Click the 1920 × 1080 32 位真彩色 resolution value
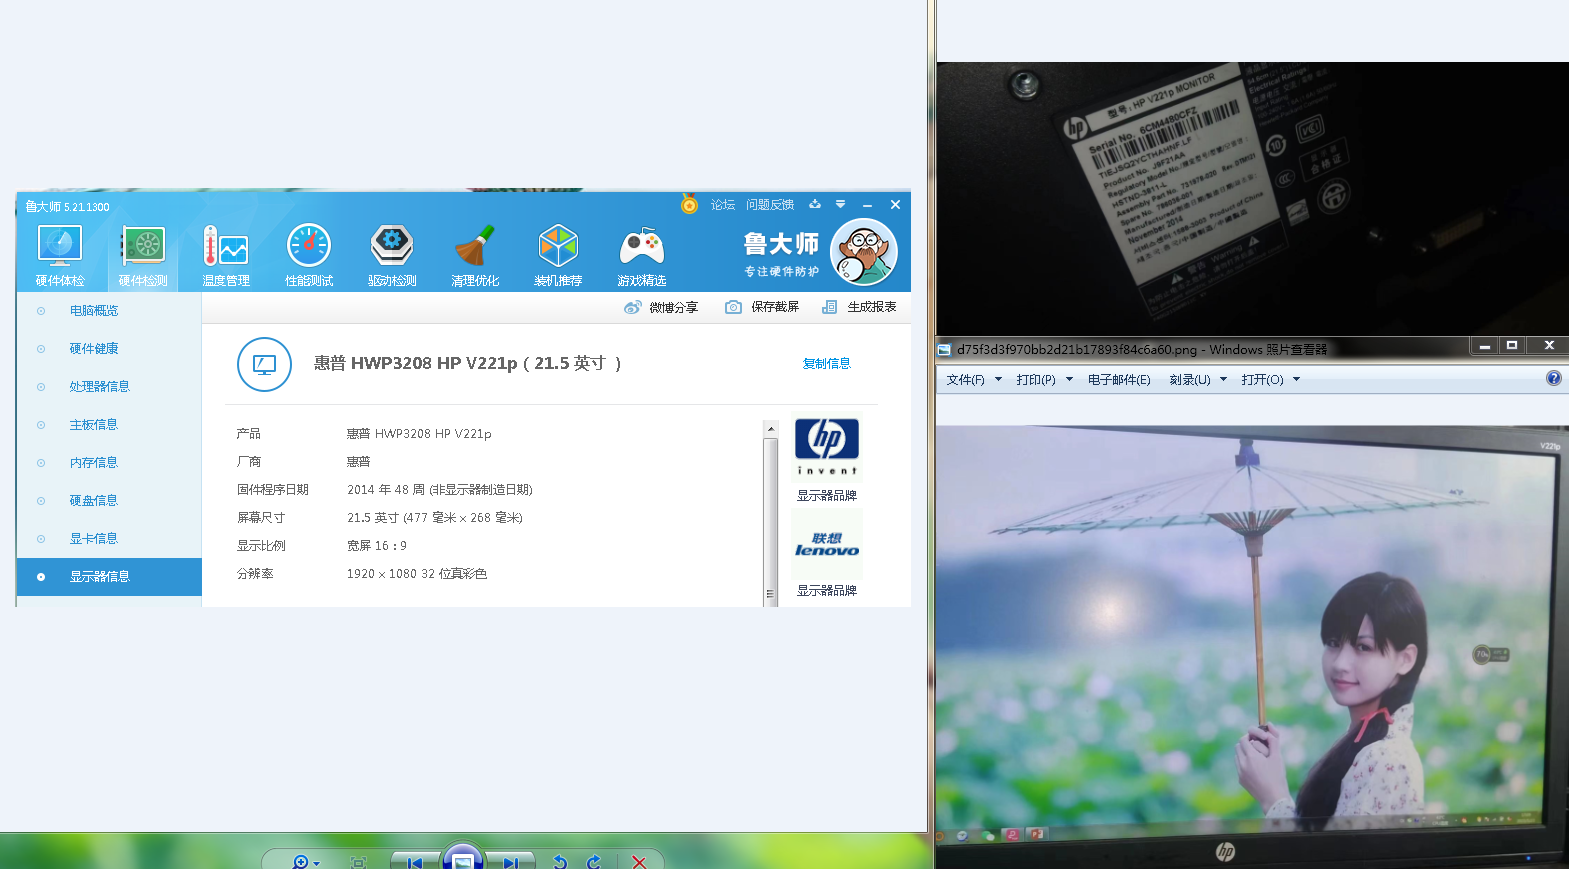Viewport: 1569px width, 869px height. (x=417, y=574)
